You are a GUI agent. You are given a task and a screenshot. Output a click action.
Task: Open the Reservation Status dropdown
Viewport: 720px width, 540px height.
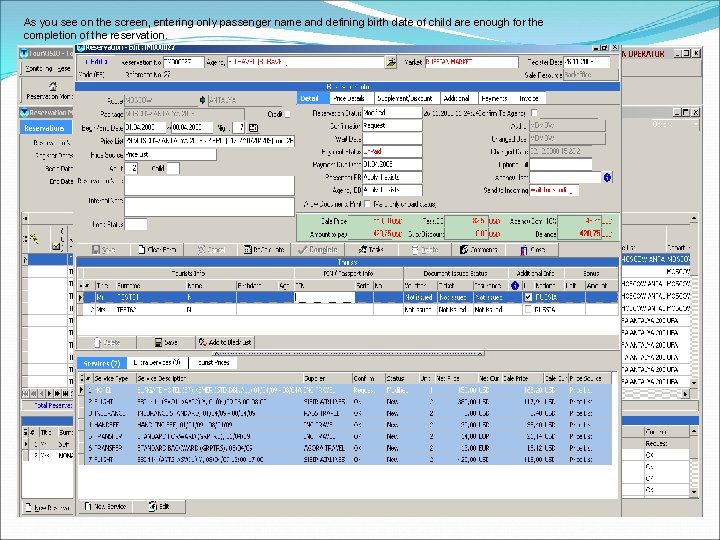point(392,112)
